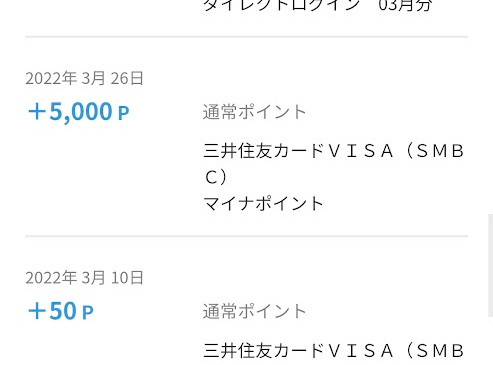
Task: Click the 2022年 3月 26日 date label
Action: pos(84,79)
